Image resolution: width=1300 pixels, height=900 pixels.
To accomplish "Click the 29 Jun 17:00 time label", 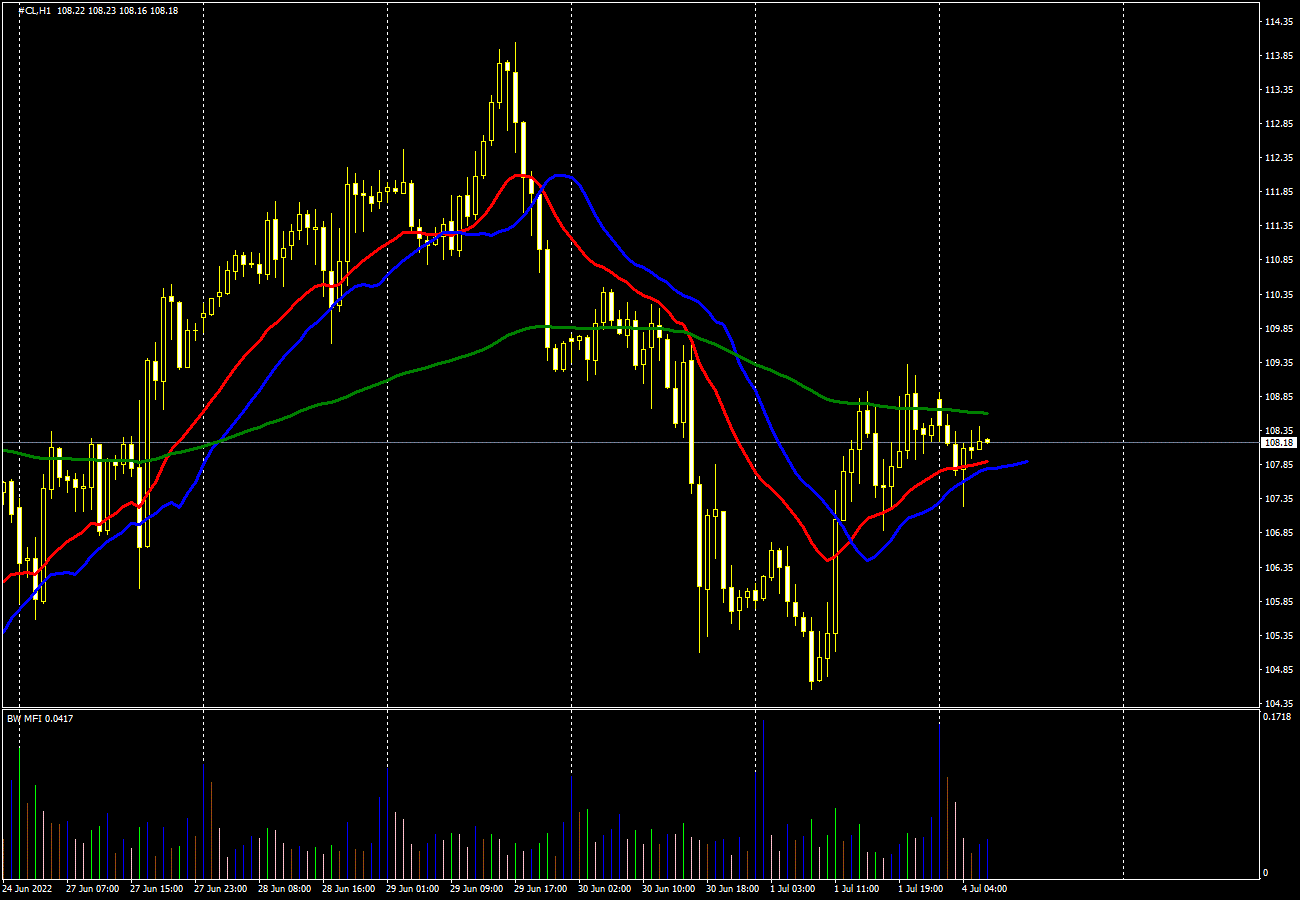I will tap(540, 888).
